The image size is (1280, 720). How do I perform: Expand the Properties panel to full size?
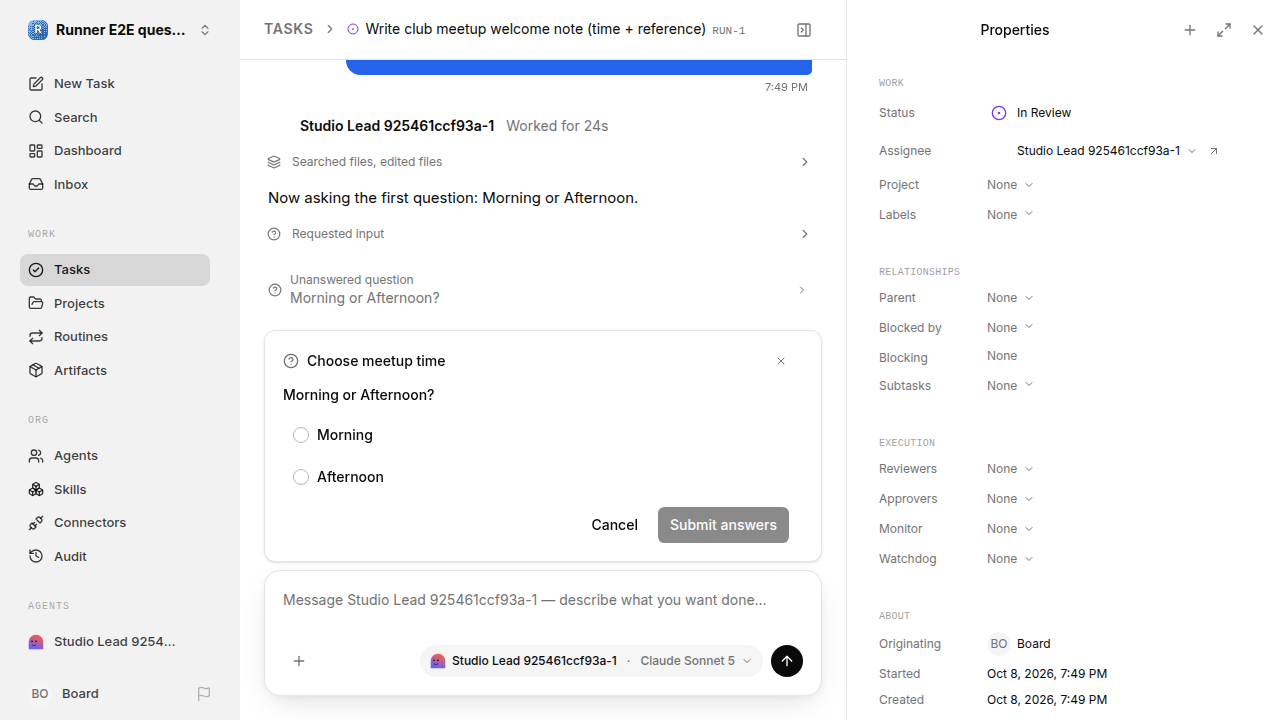[1224, 30]
